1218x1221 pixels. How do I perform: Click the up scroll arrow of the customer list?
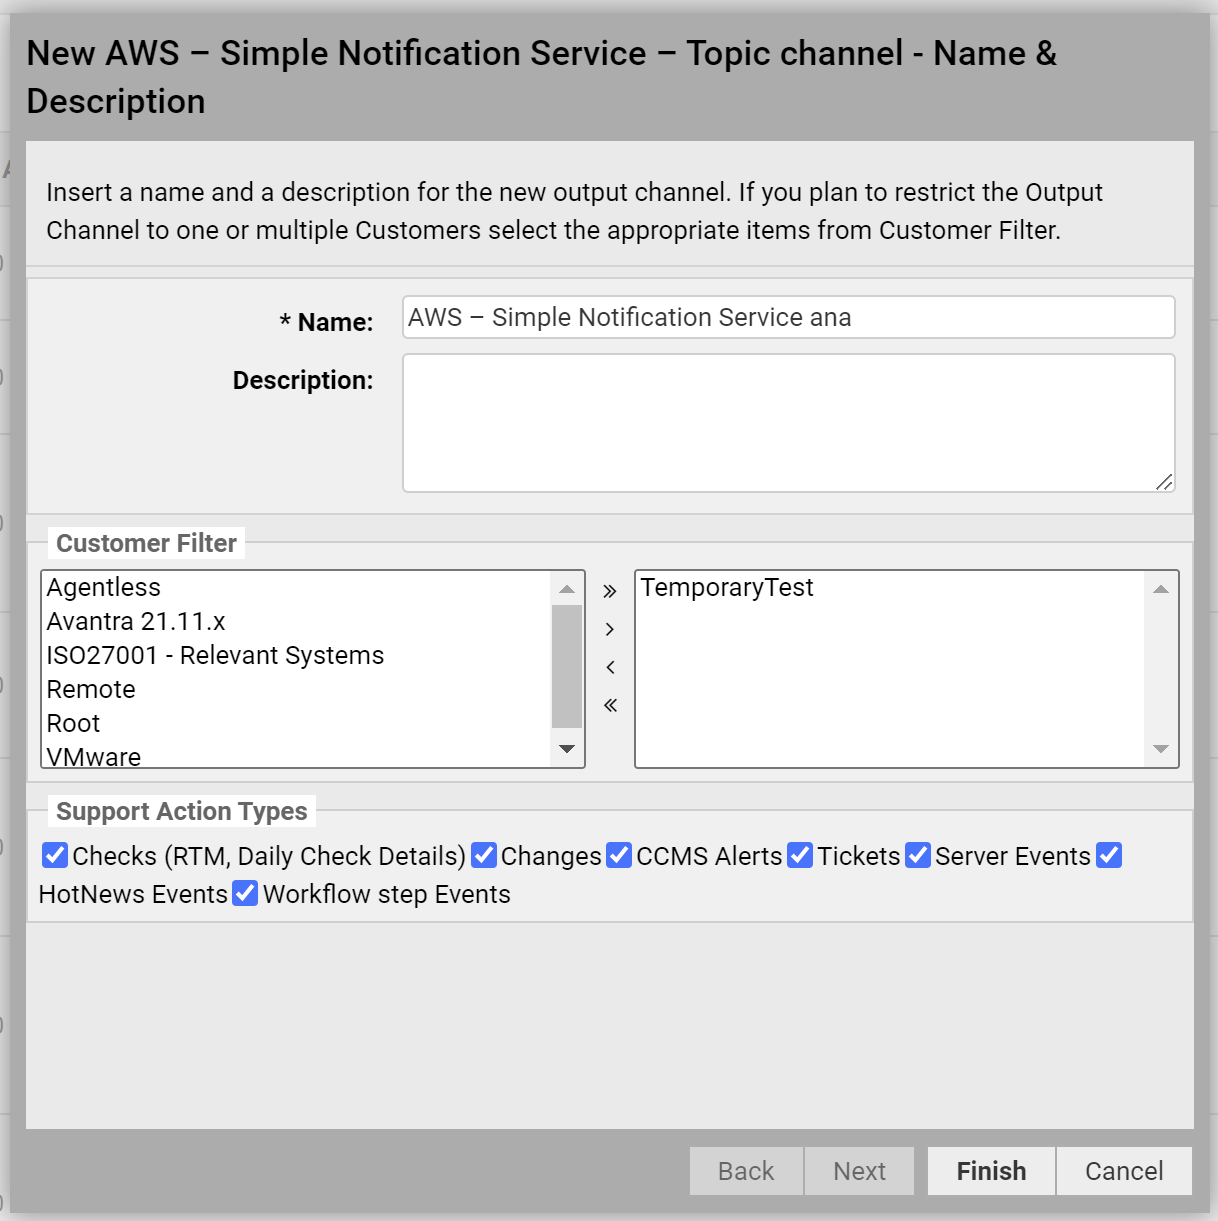click(x=566, y=587)
